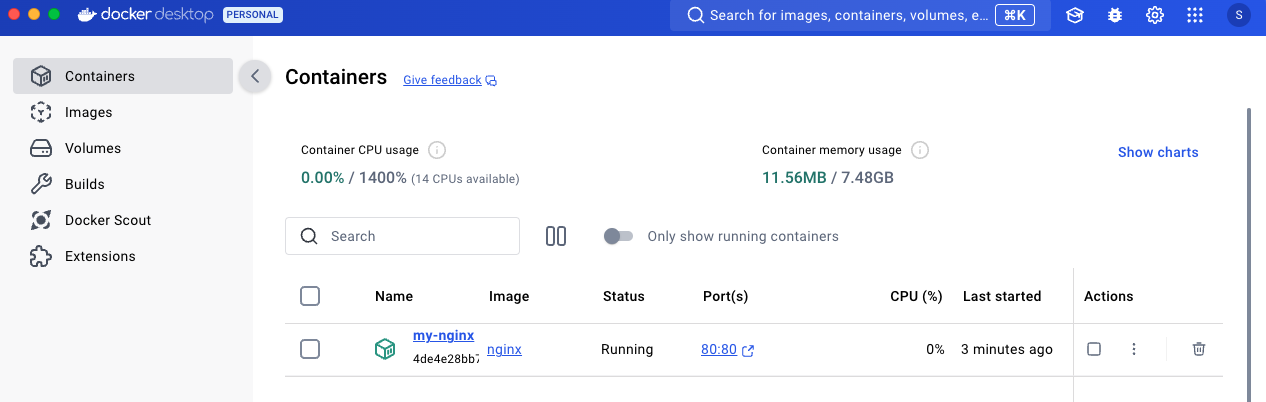Sort by the Name column header

point(394,297)
